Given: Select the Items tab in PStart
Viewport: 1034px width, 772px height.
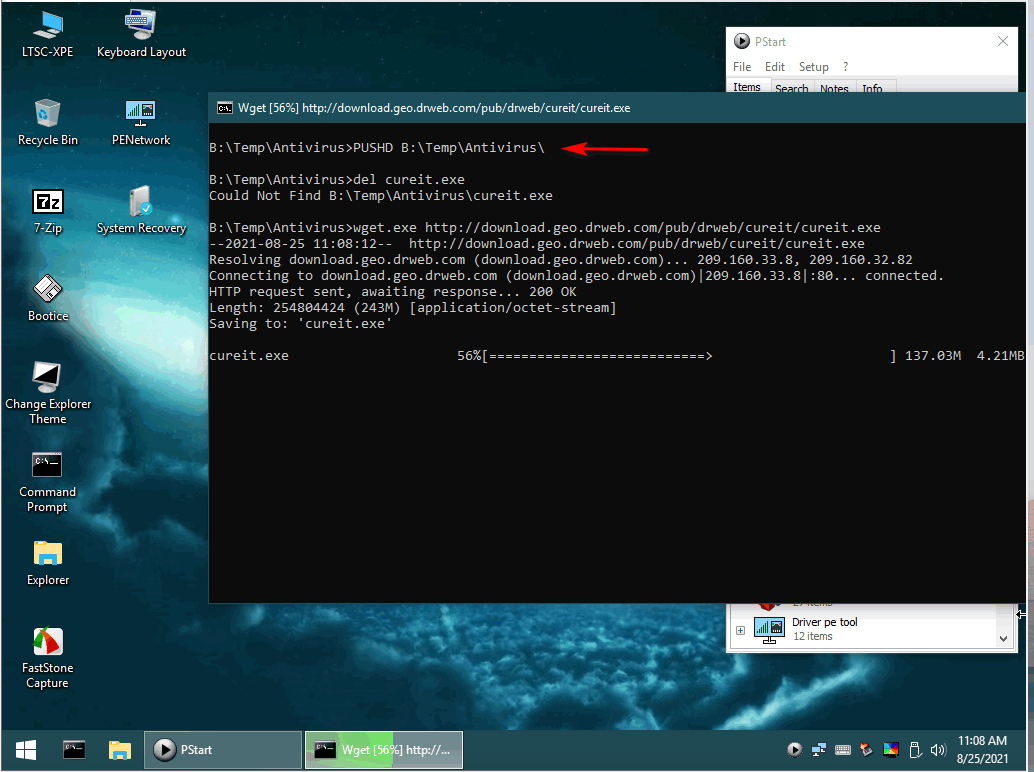Looking at the screenshot, I should coord(747,86).
